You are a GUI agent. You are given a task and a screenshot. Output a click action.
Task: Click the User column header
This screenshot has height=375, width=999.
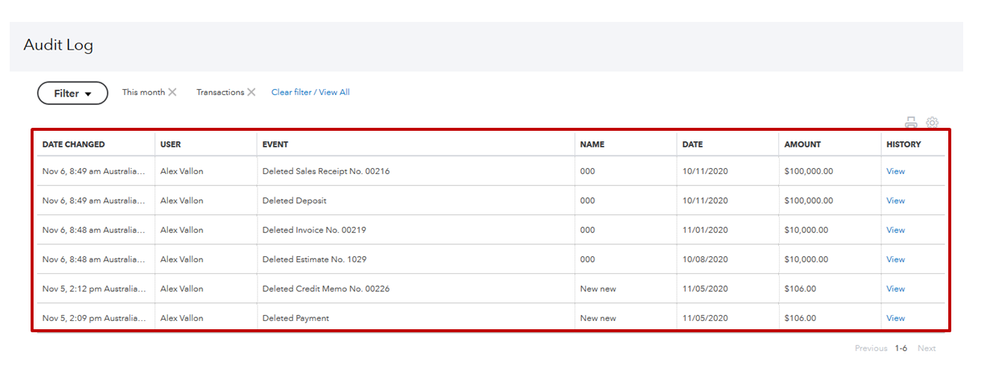pos(171,145)
